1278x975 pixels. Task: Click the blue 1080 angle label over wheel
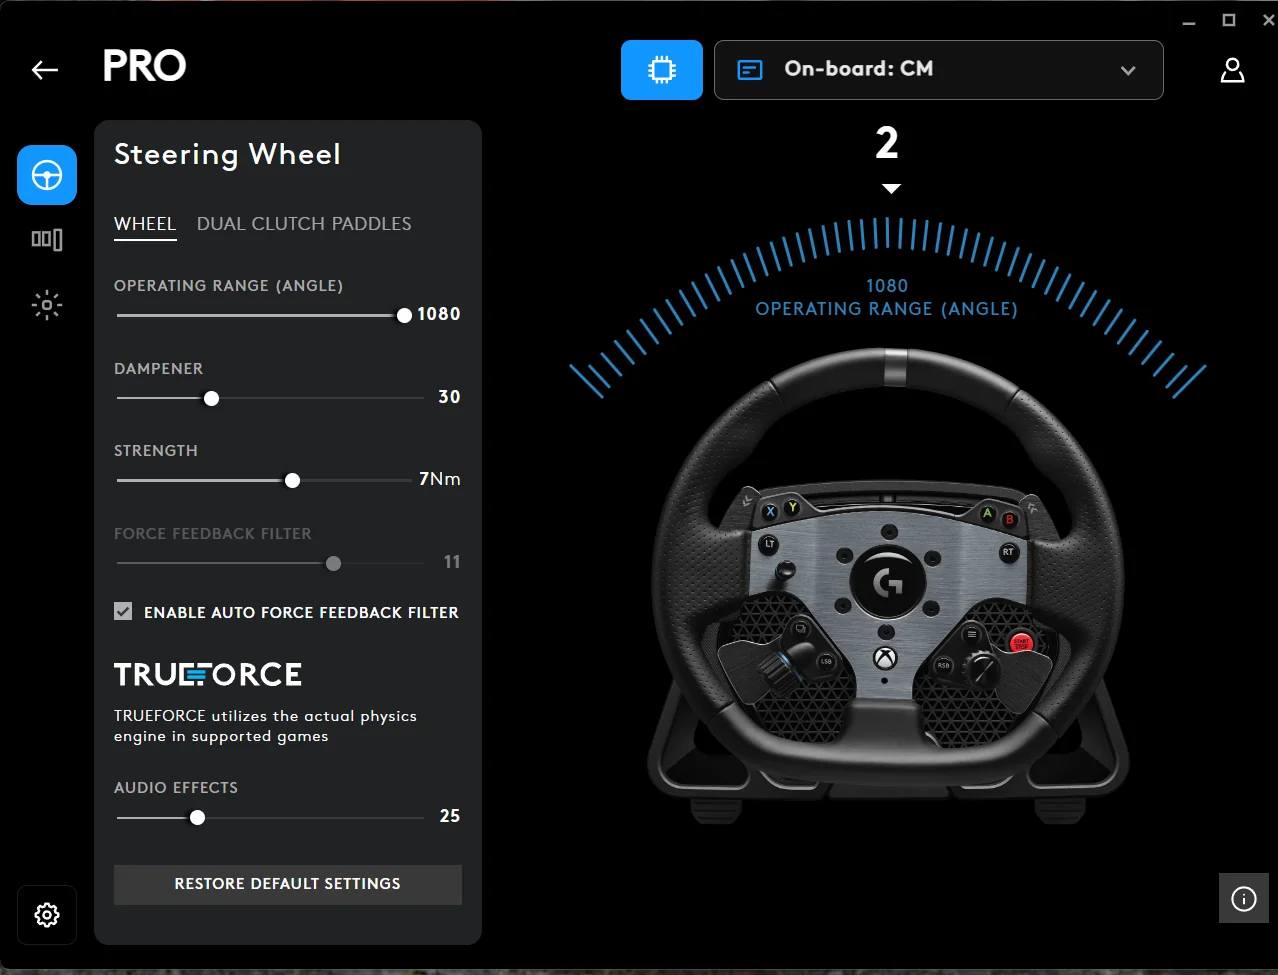(887, 286)
